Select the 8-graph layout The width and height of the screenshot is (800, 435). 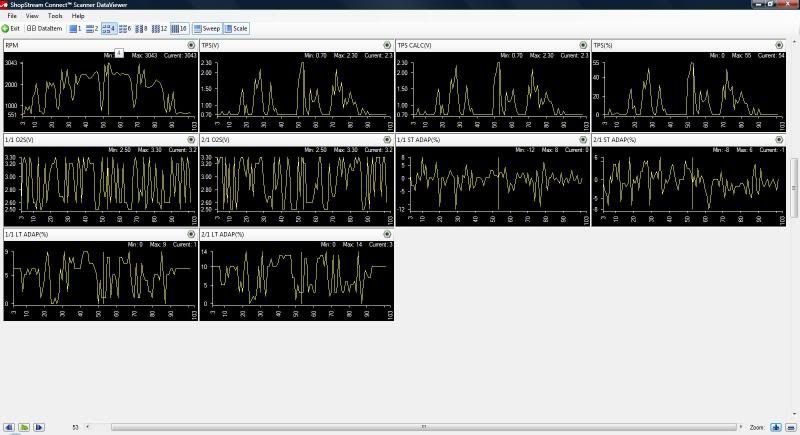tap(140, 28)
